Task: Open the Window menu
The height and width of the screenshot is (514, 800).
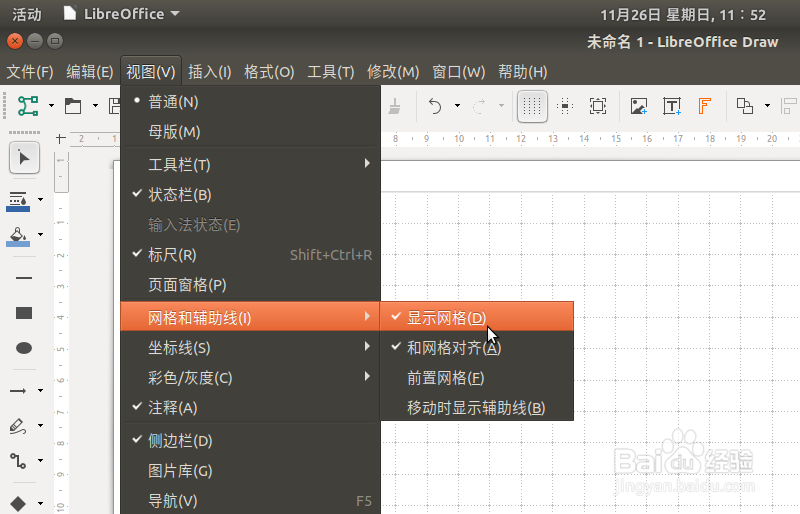Action: pos(459,72)
